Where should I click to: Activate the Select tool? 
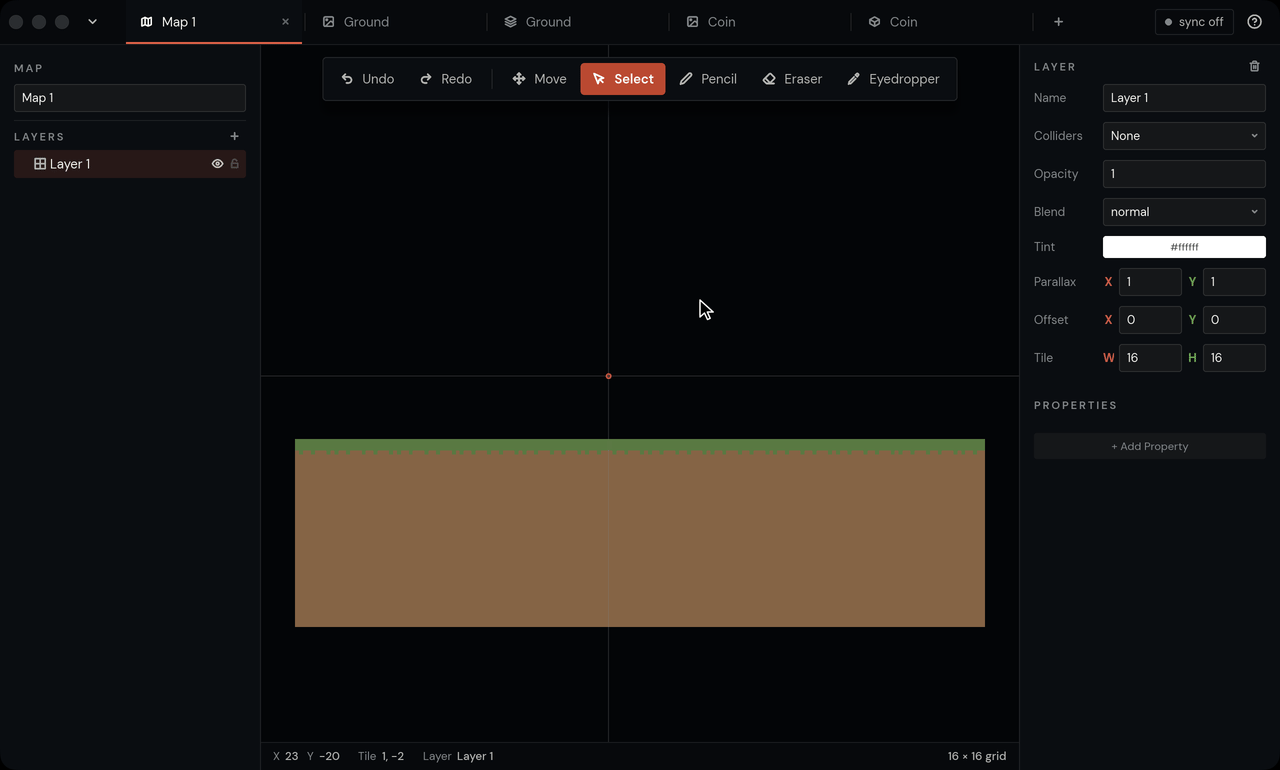click(623, 79)
